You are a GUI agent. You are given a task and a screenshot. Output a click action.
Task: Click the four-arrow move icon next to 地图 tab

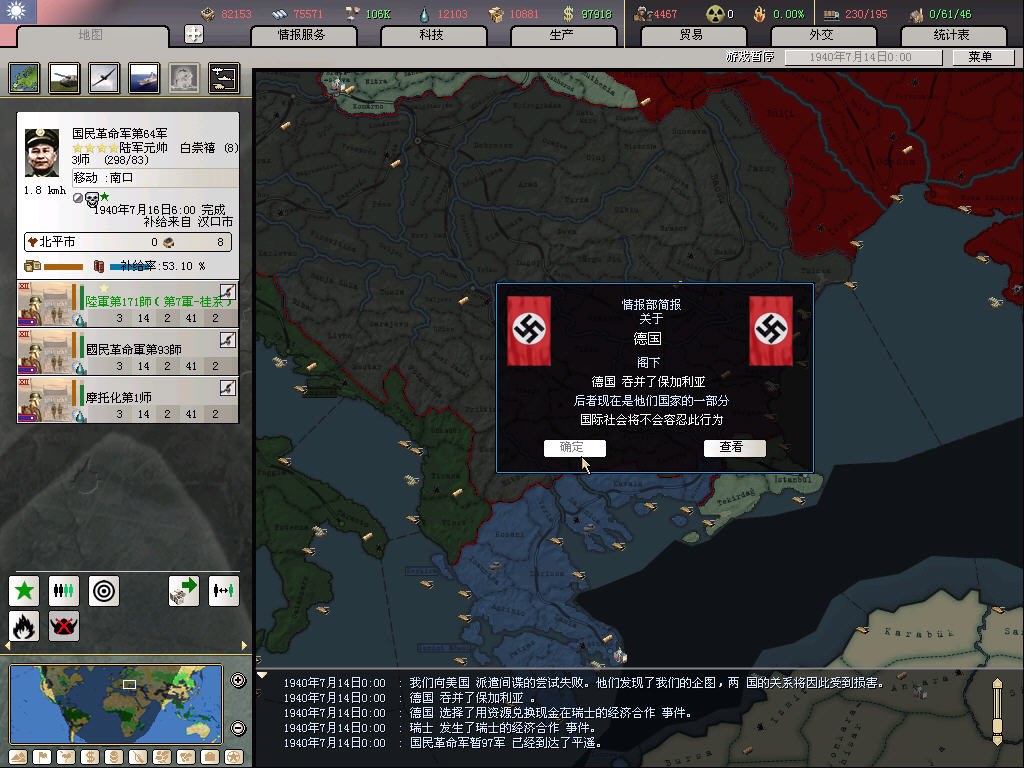194,34
